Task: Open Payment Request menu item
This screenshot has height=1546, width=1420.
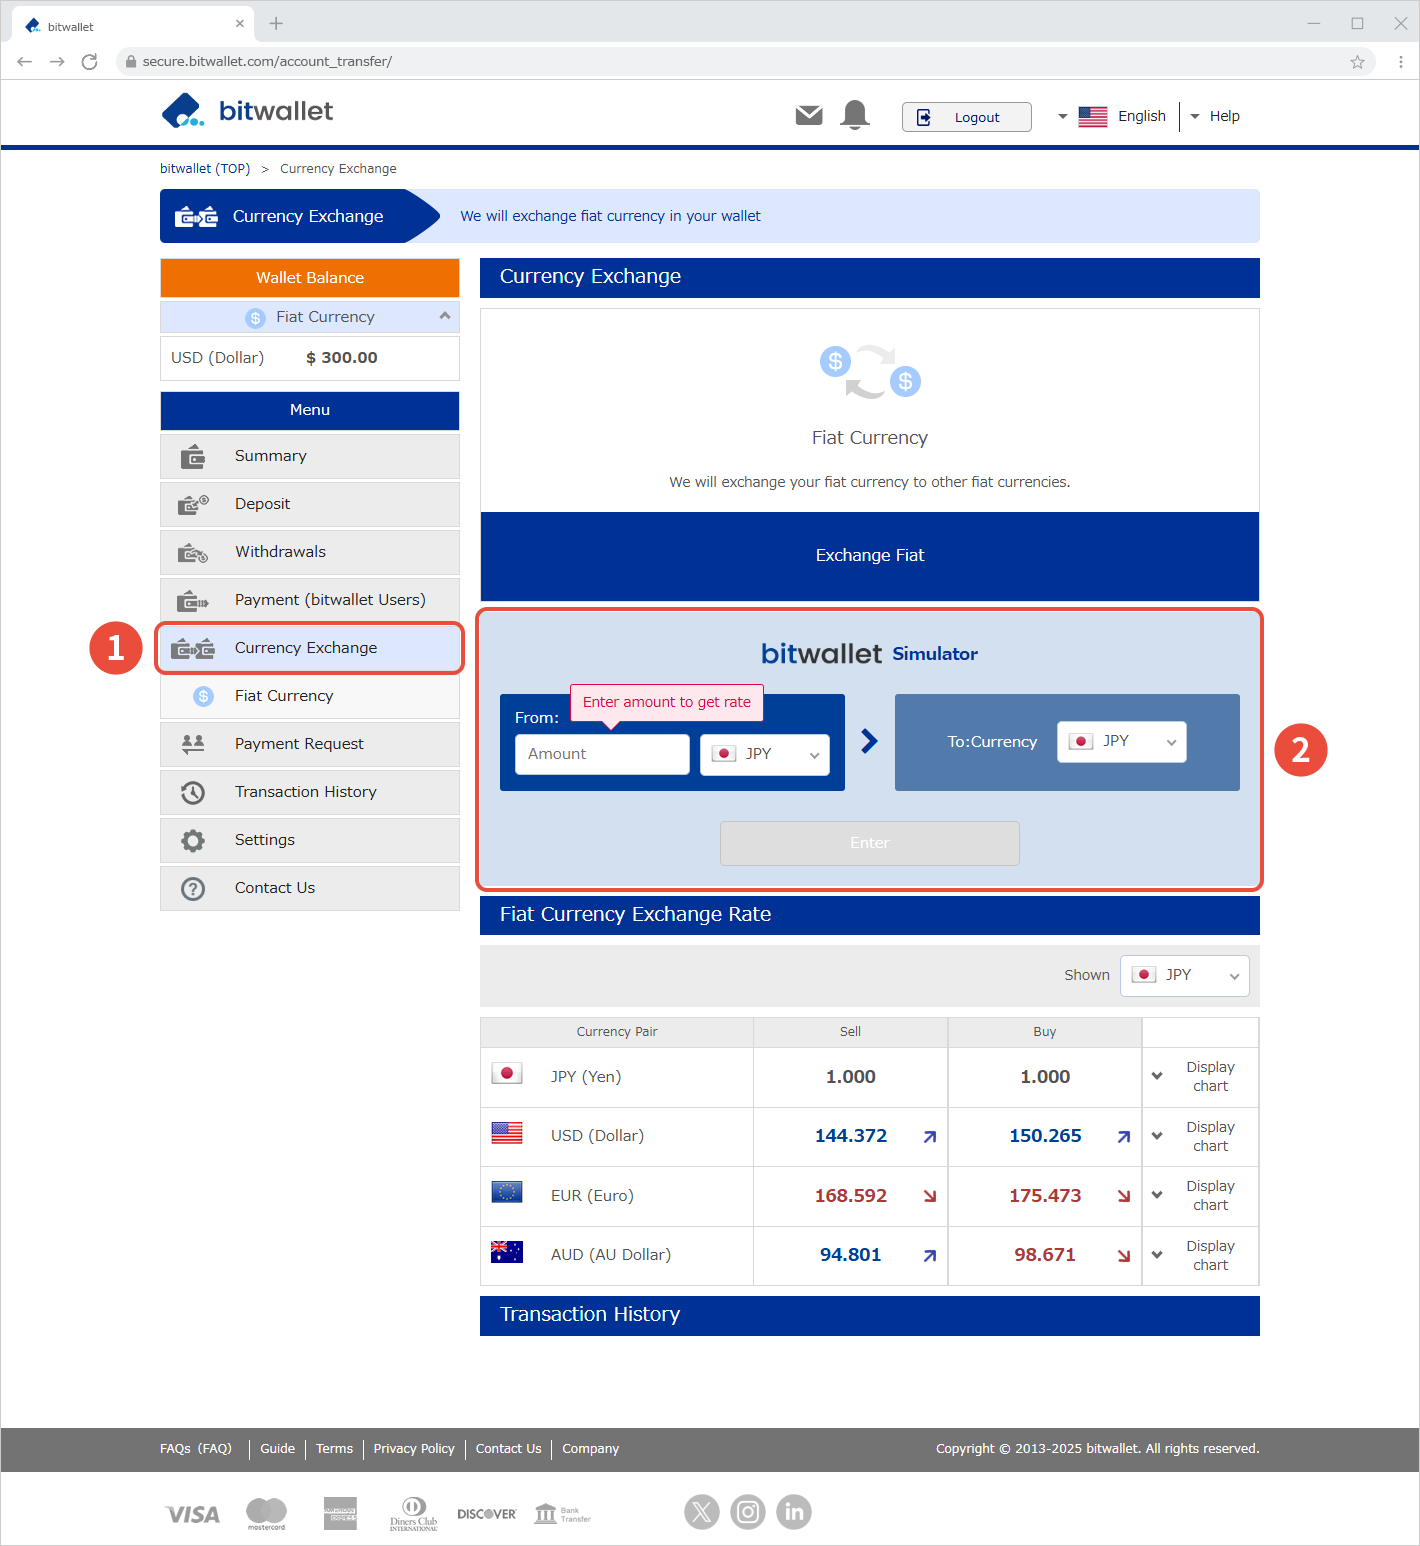Action: pyautogui.click(x=310, y=744)
